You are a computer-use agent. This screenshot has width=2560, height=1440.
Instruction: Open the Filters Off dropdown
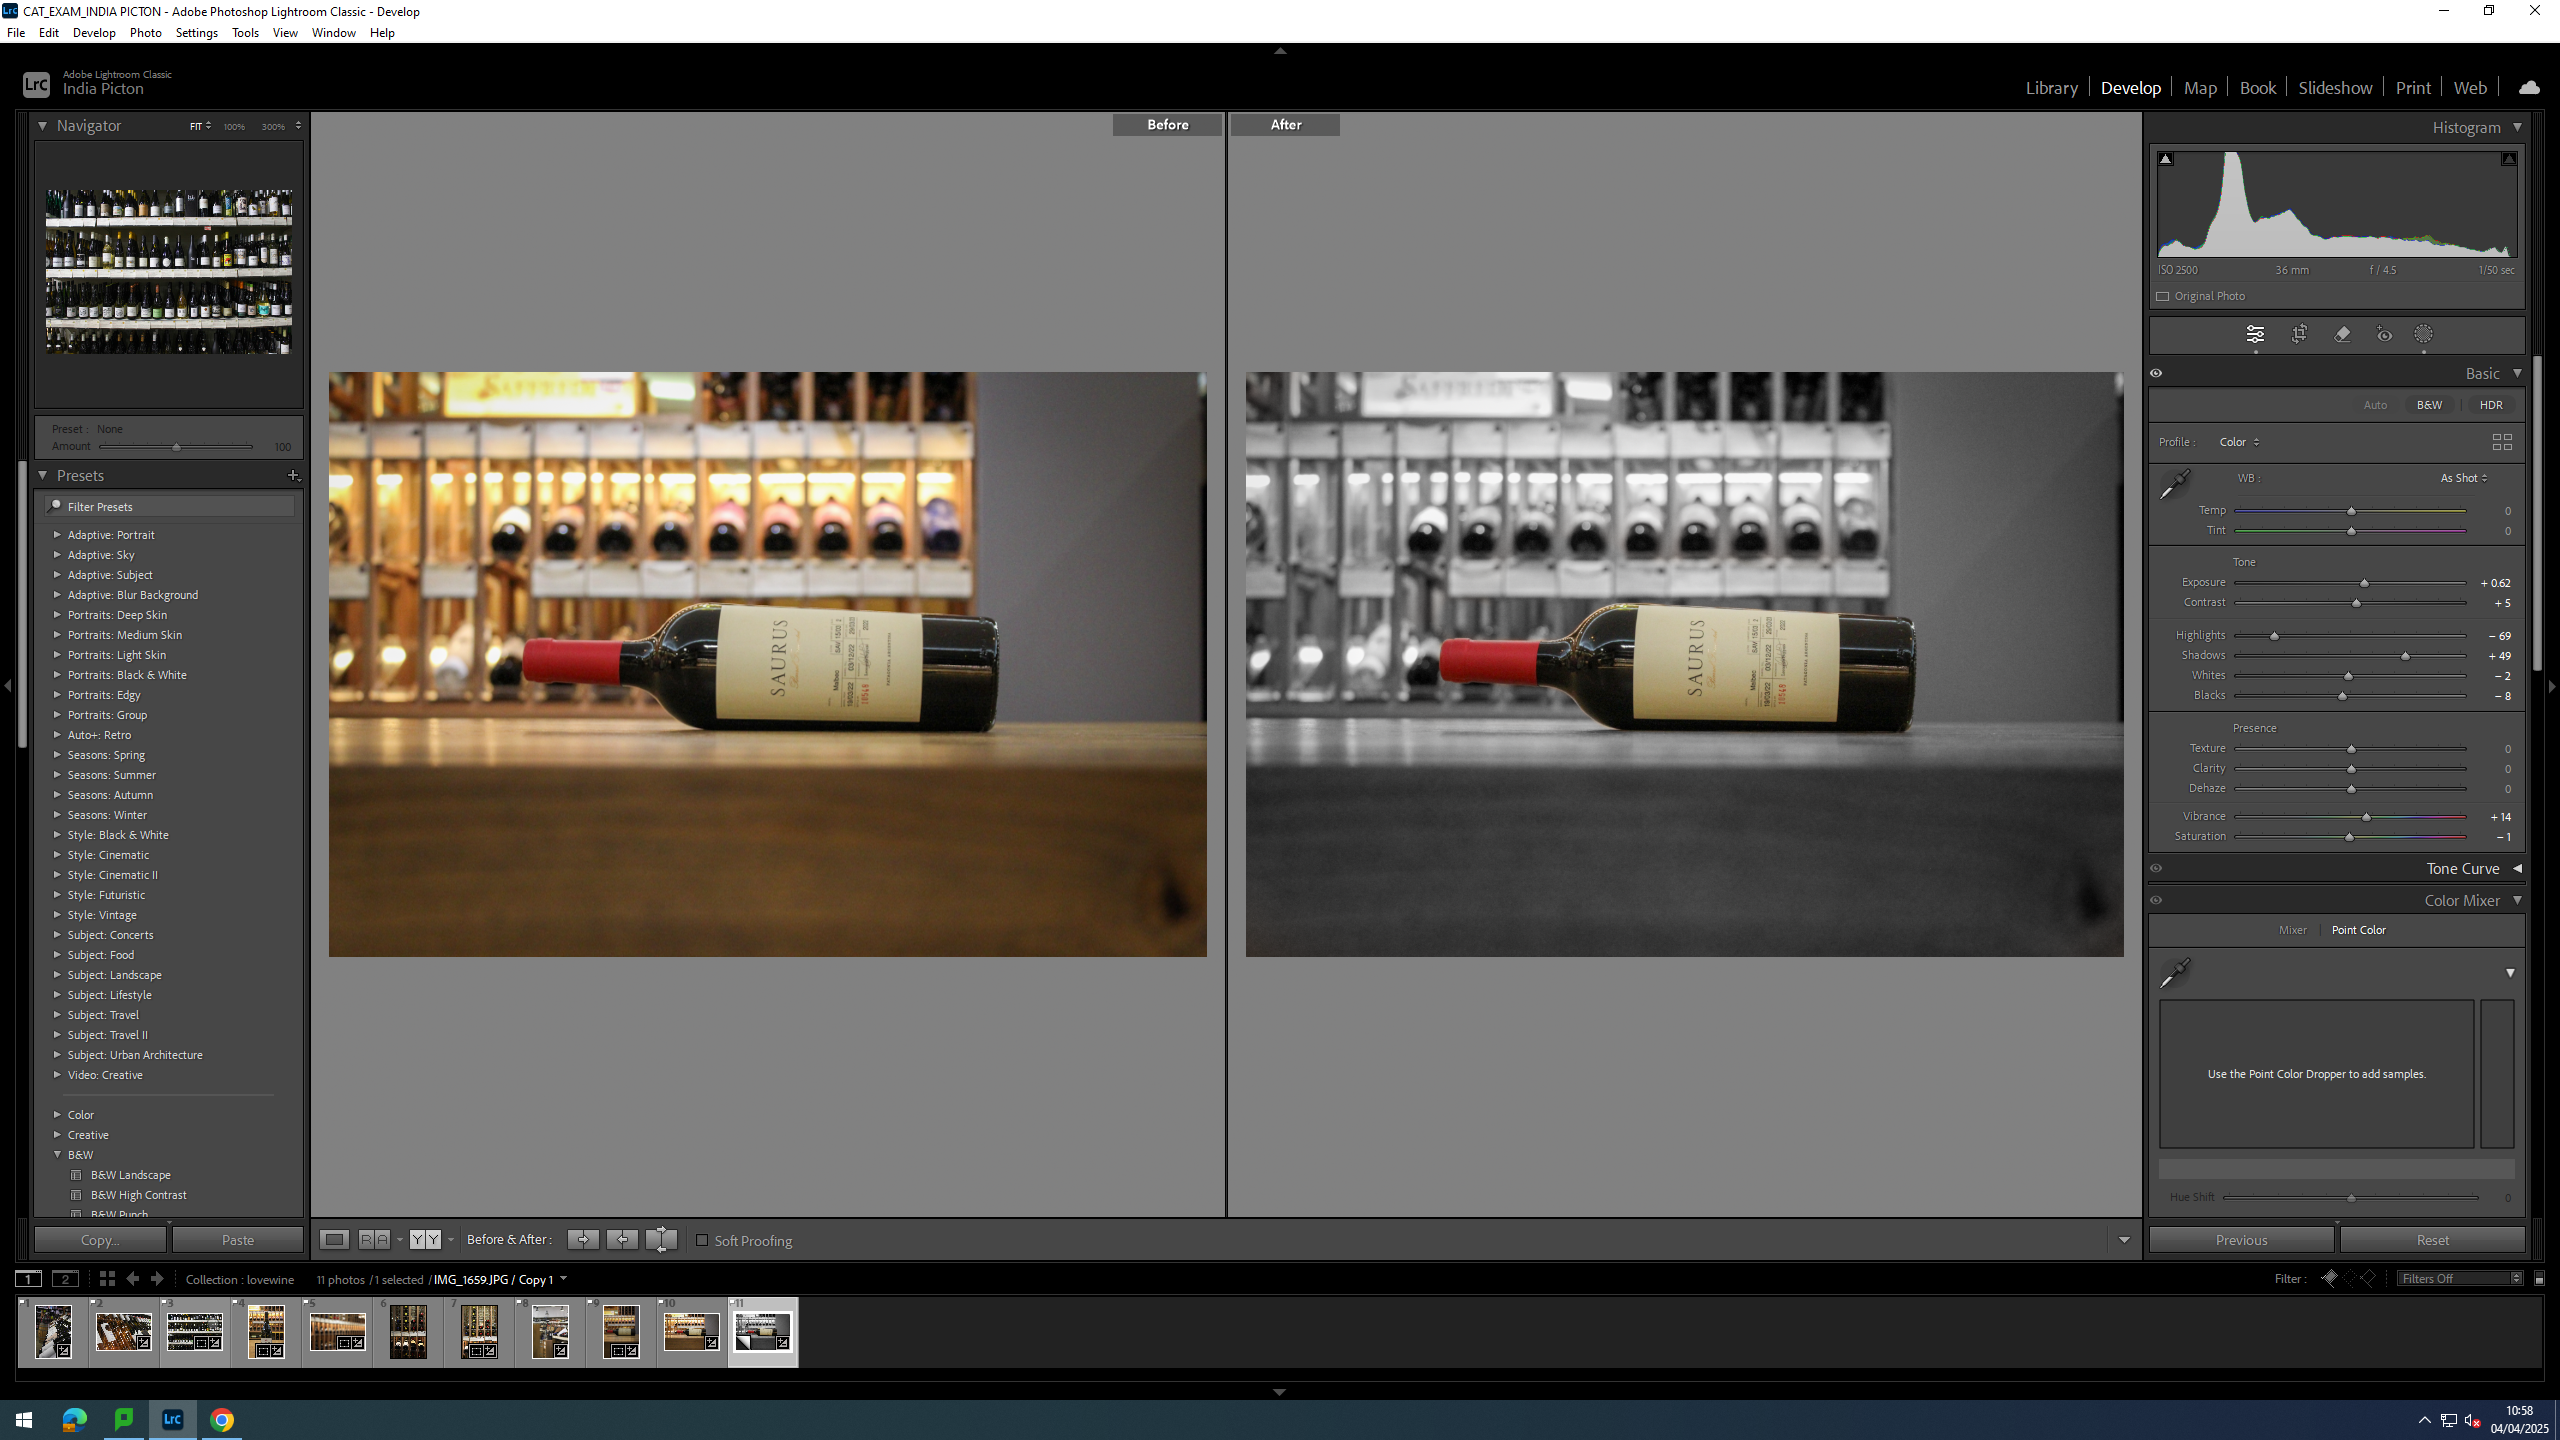pos(2460,1279)
